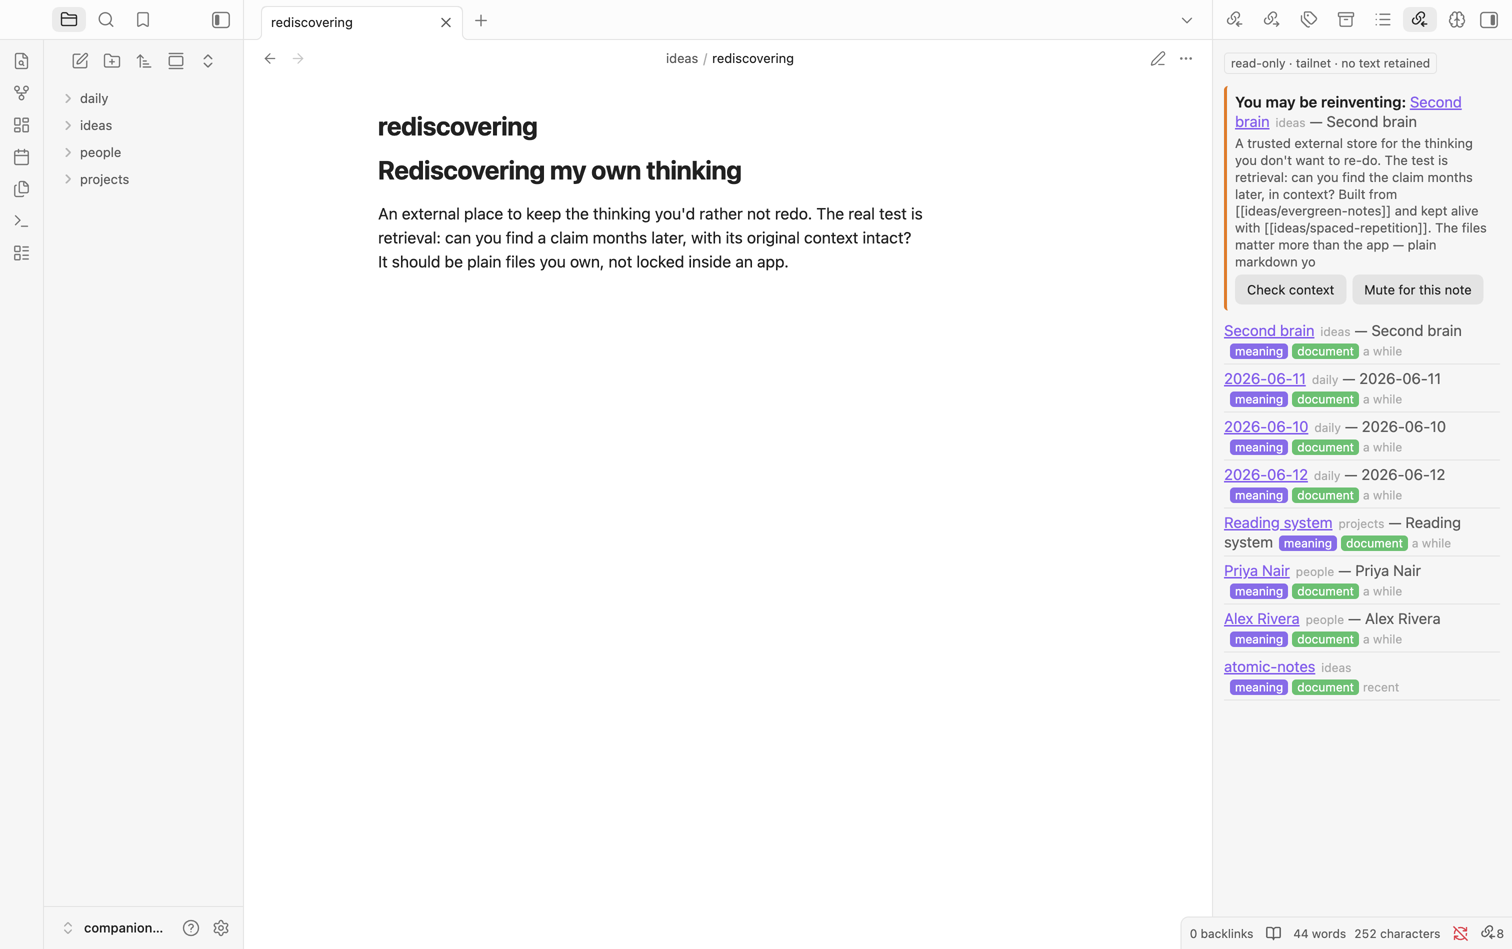Viewport: 1512px width, 949px height.
Task: Open the outgoing links tab
Action: pos(1272,20)
